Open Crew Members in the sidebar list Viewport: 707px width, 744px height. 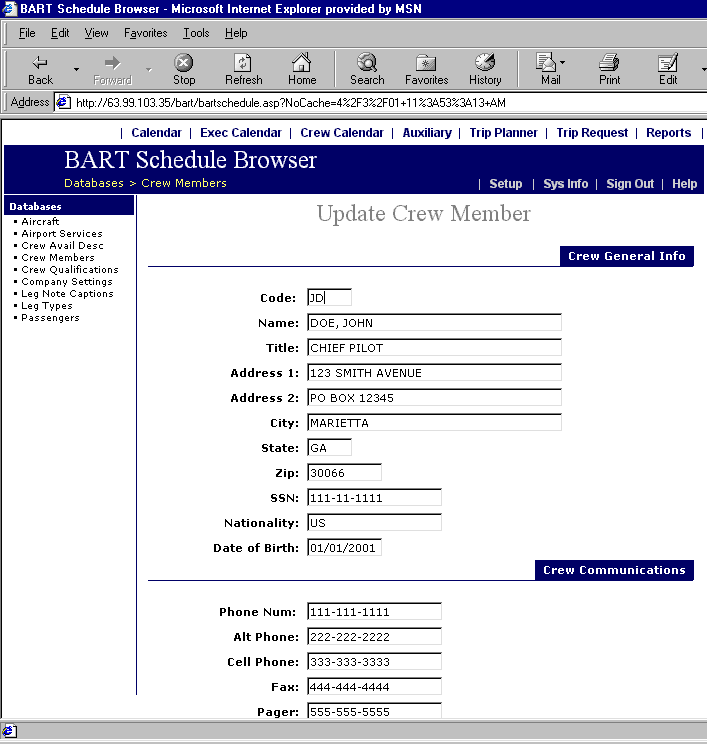tap(58, 258)
